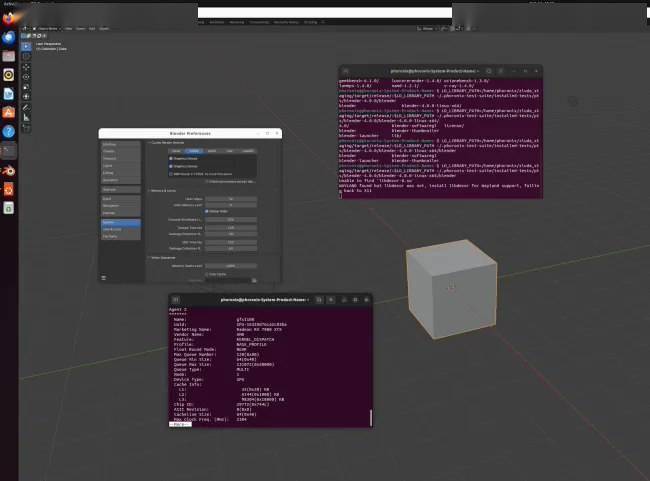The image size is (650, 481).
Task: Open Save & Load section in Preferences
Action: (121, 229)
